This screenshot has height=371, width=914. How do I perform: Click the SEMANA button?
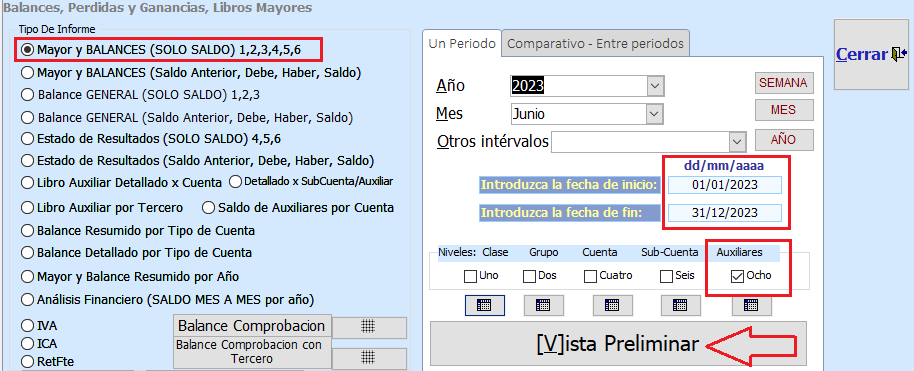coord(784,83)
